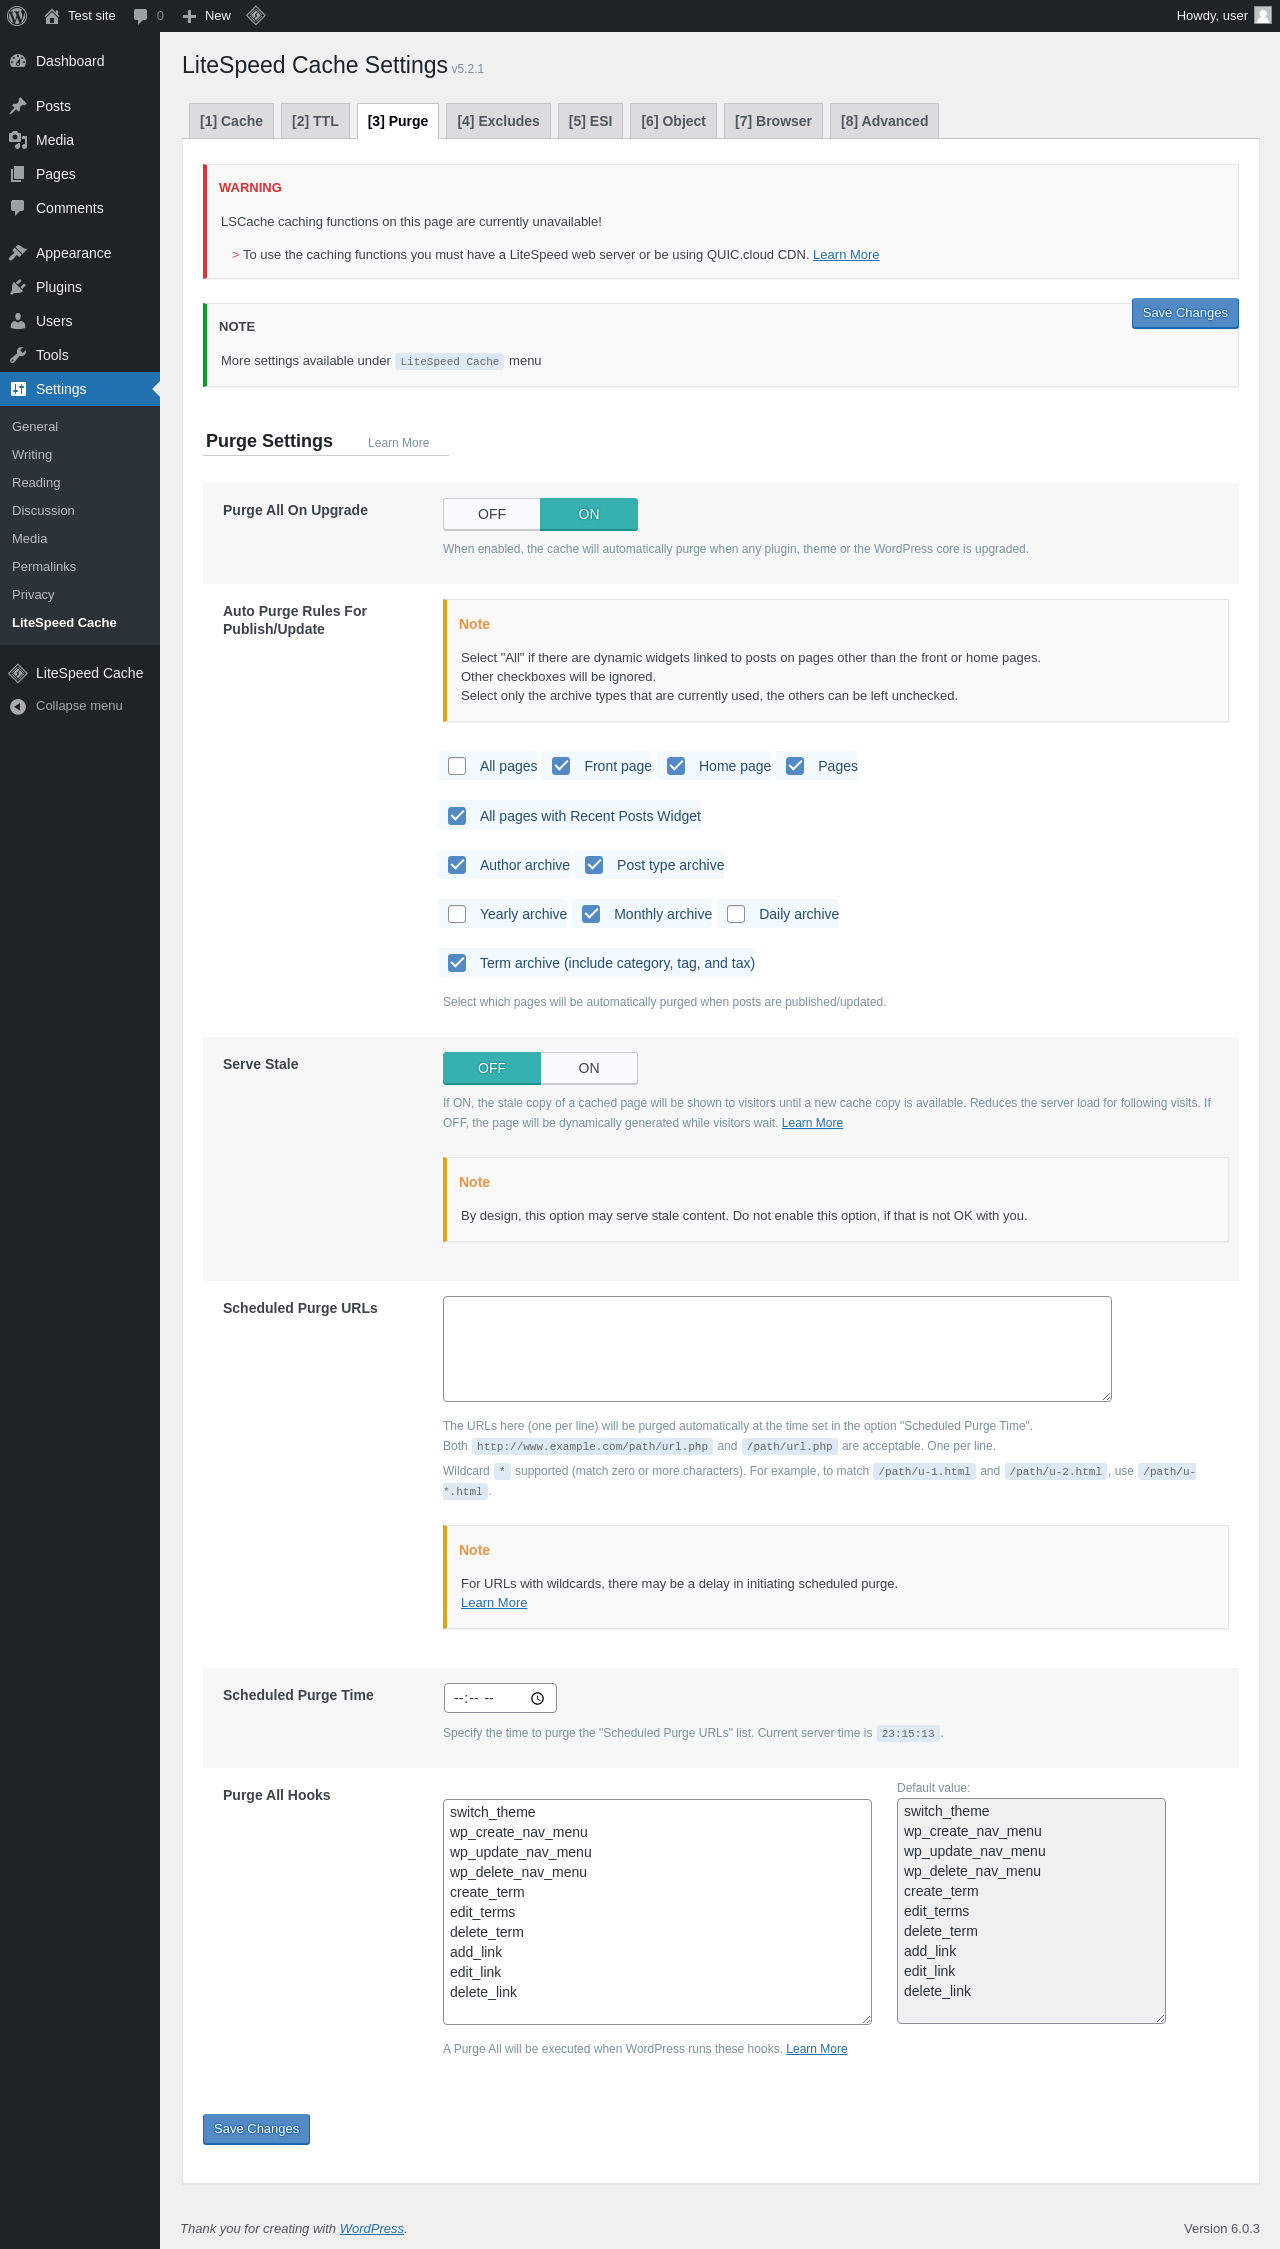Click the clock icon in Scheduled Purge Time
The width and height of the screenshot is (1280, 2249).
[x=537, y=1698]
